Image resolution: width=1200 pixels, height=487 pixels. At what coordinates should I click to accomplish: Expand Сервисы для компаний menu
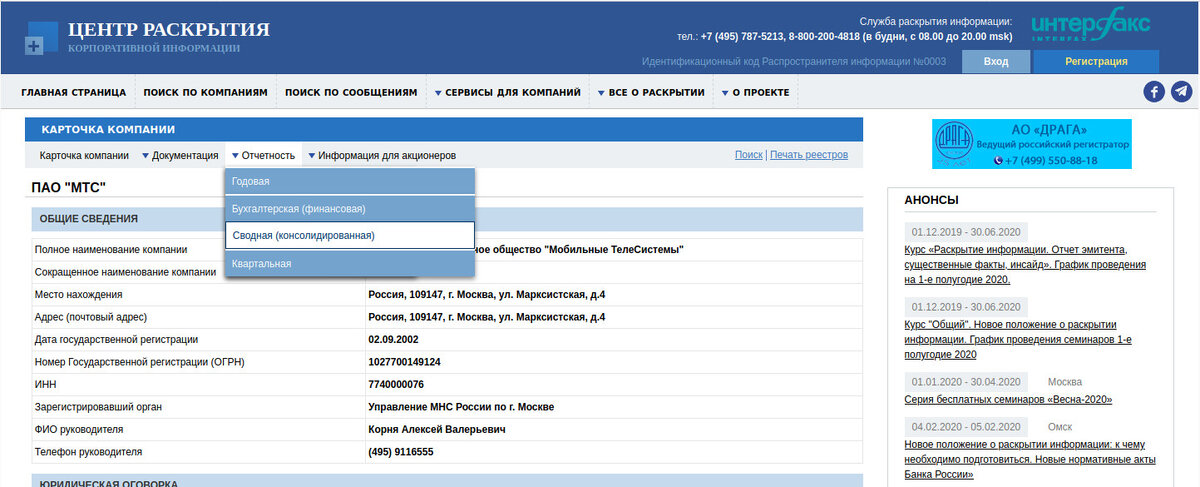coord(507,92)
